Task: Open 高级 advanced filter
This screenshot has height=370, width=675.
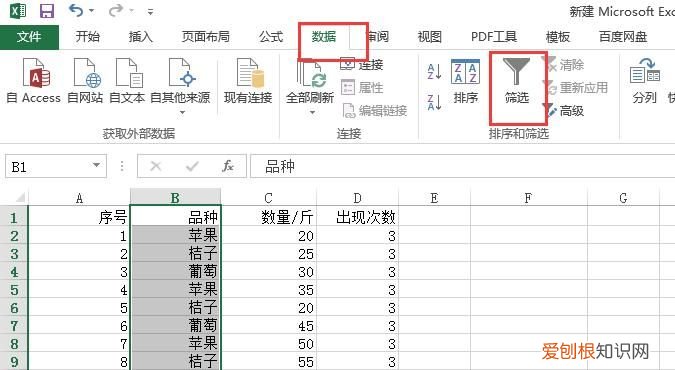Action: click(x=565, y=111)
